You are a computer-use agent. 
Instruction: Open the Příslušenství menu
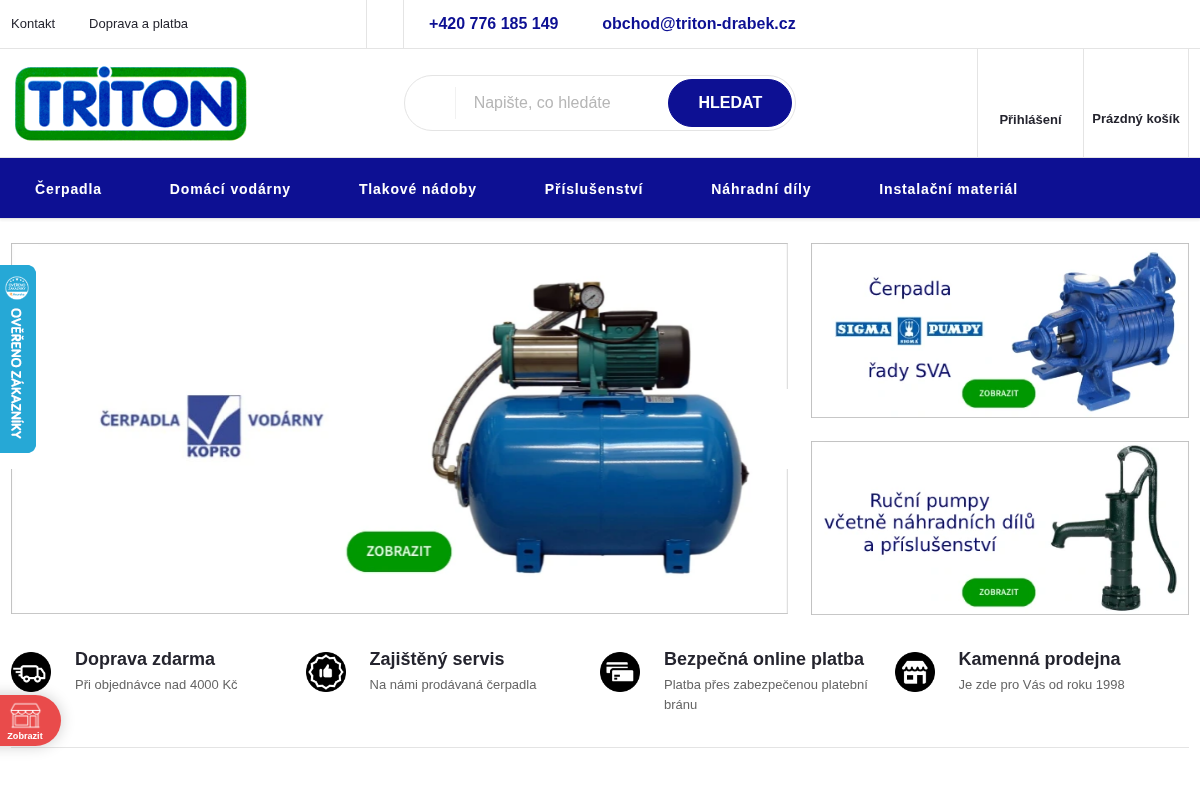tap(594, 189)
